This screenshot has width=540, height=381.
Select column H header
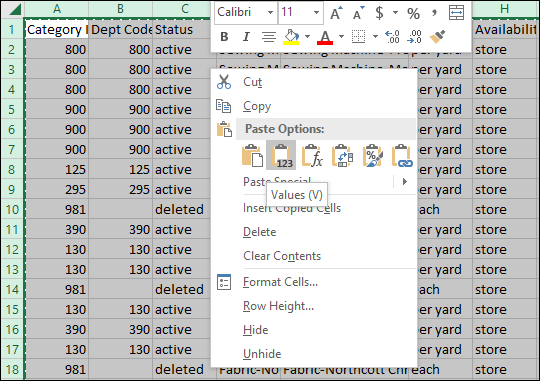coord(505,9)
